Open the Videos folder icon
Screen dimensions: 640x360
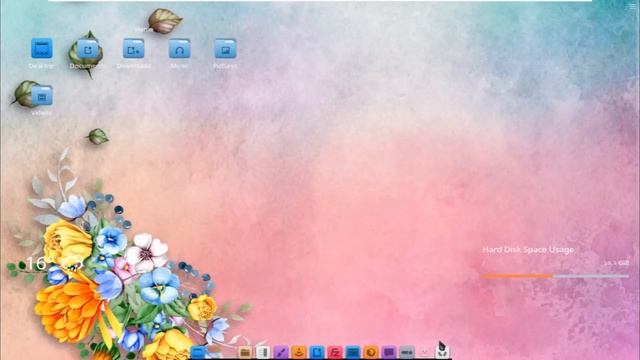point(42,96)
